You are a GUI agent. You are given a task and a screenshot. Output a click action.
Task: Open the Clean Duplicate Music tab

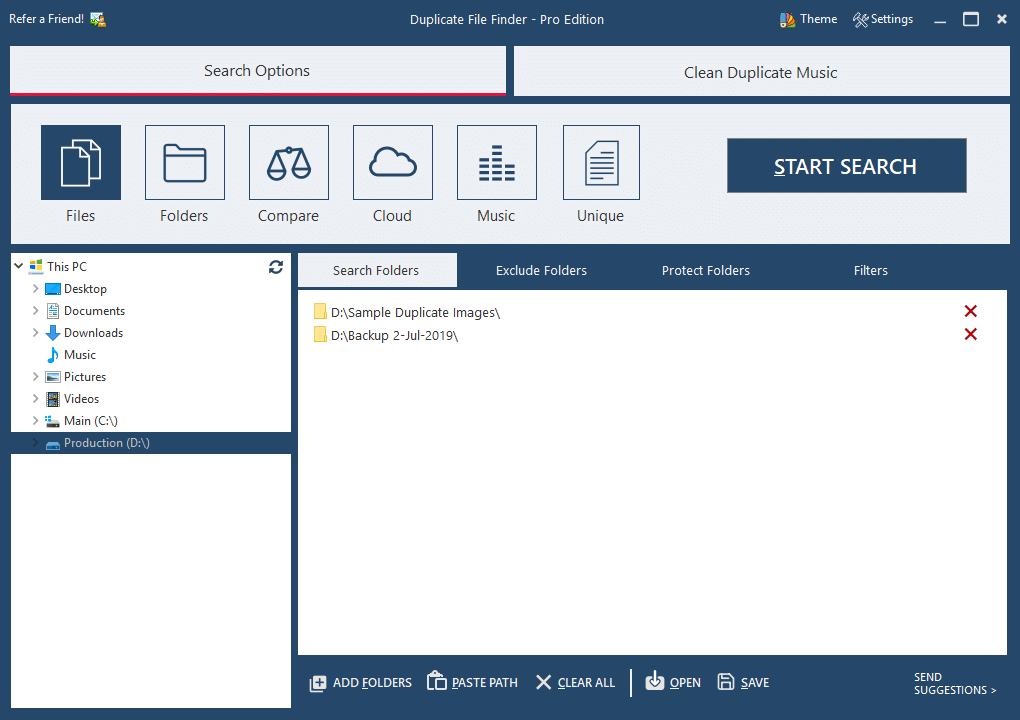760,71
